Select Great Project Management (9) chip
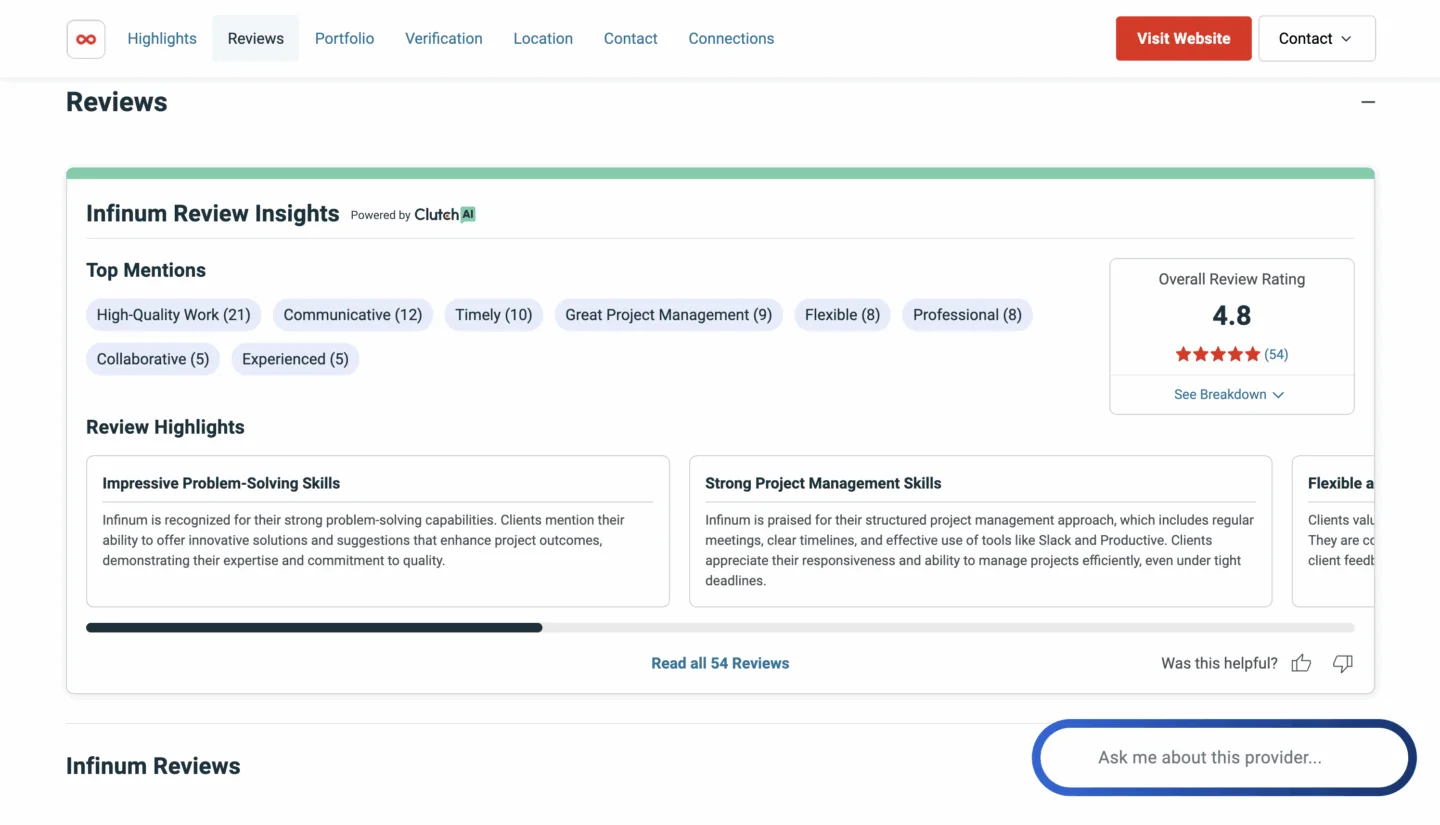Viewport: 1440px width, 825px height. click(x=669, y=315)
